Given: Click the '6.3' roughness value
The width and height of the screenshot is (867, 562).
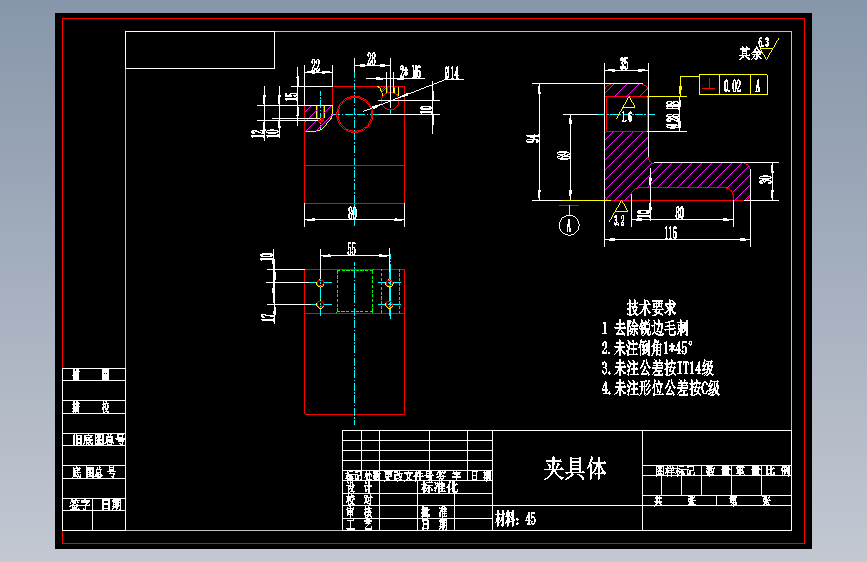Looking at the screenshot, I should pyautogui.click(x=764, y=43).
